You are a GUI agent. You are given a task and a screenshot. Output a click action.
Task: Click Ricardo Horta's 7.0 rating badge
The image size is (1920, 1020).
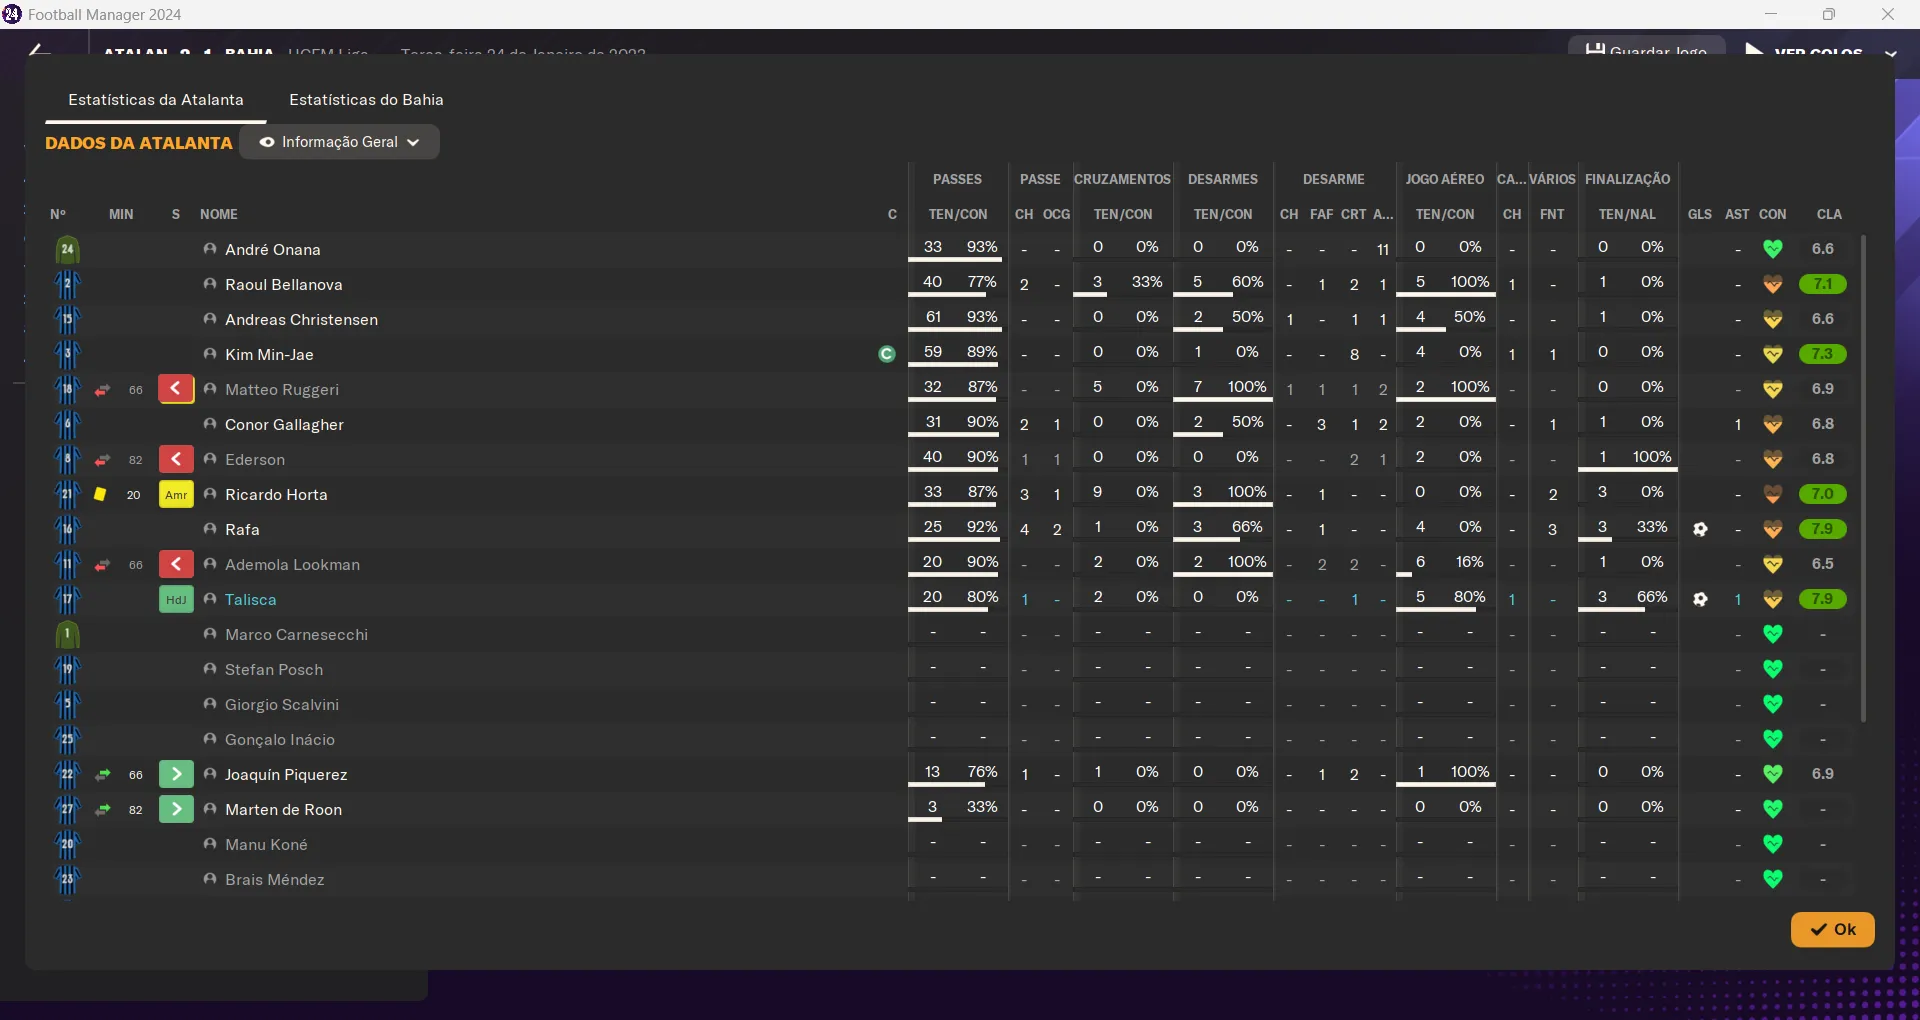click(1822, 494)
